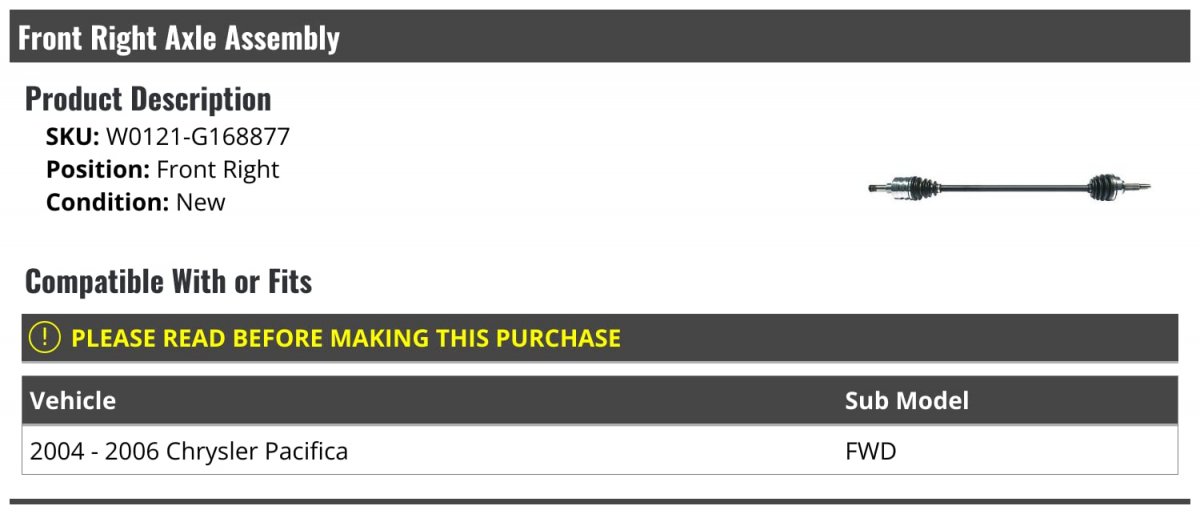This screenshot has width=1200, height=514.
Task: Click the axle shaft center in the image
Action: pyautogui.click(x=1014, y=186)
